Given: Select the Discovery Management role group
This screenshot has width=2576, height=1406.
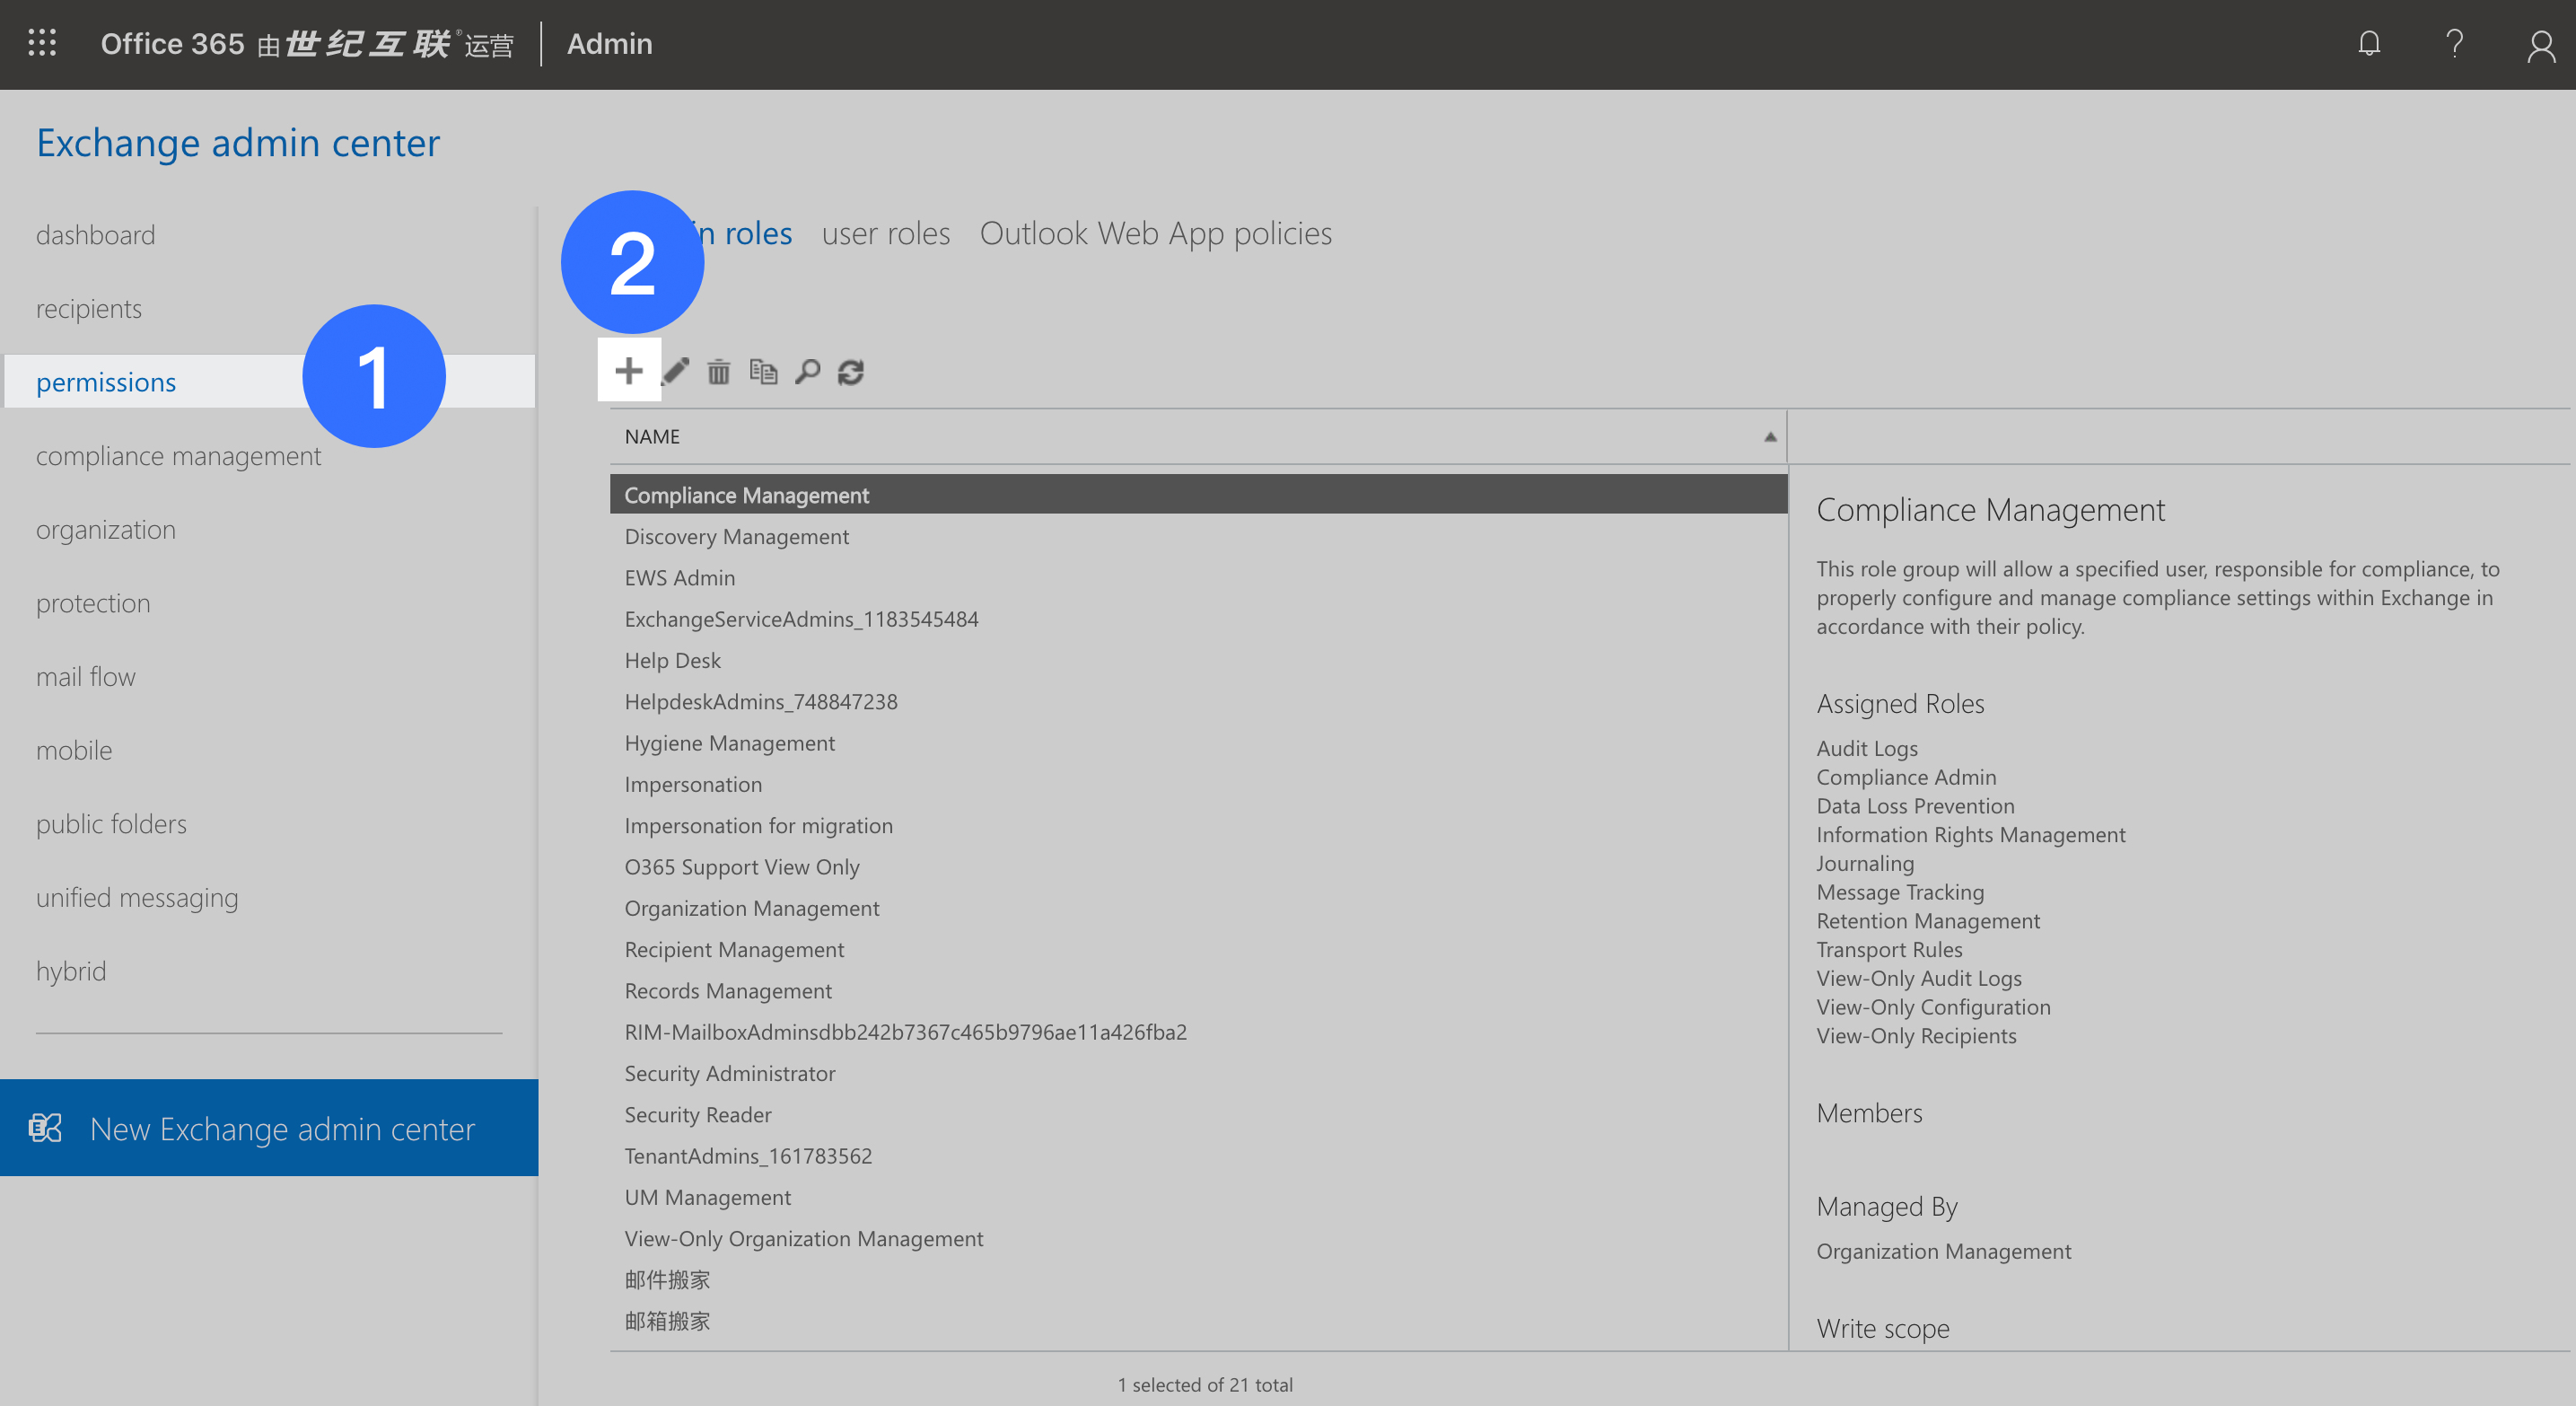Looking at the screenshot, I should [736, 536].
